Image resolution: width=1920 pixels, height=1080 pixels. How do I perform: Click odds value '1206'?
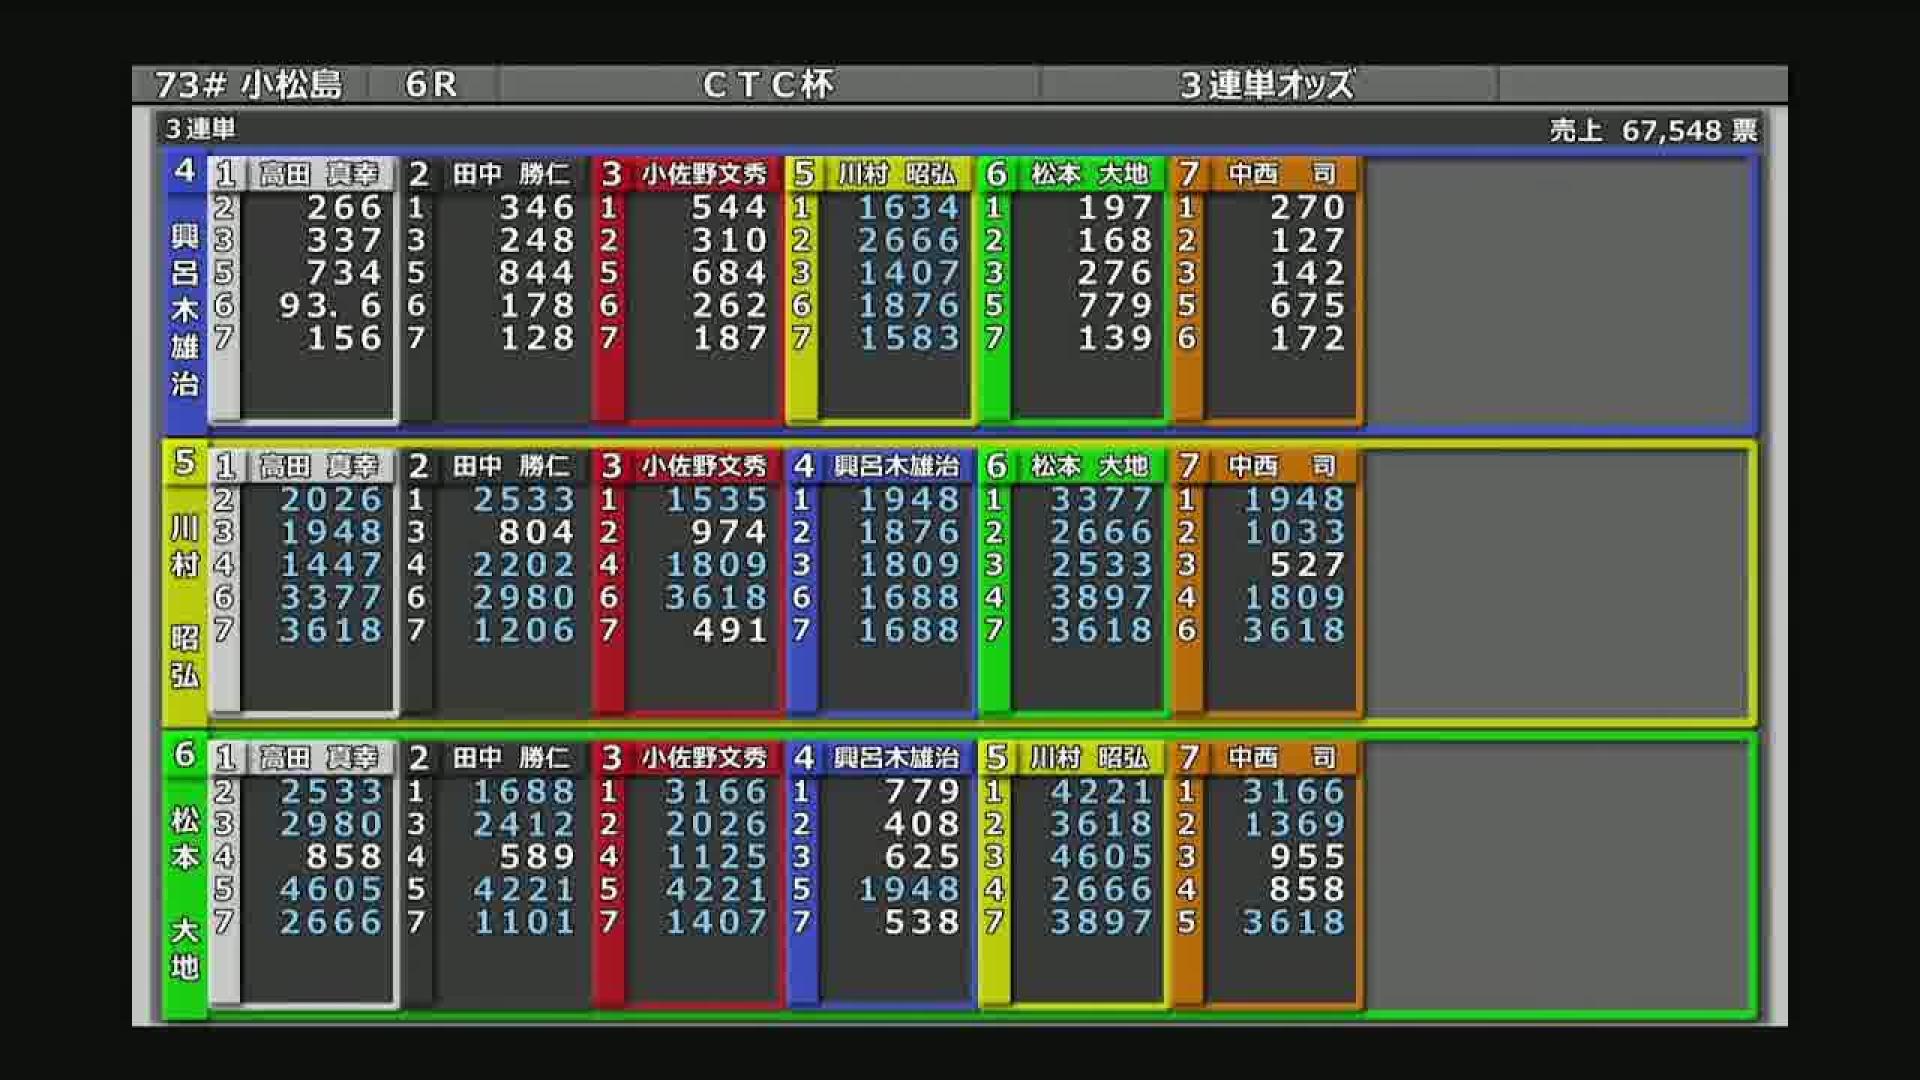pyautogui.click(x=524, y=631)
